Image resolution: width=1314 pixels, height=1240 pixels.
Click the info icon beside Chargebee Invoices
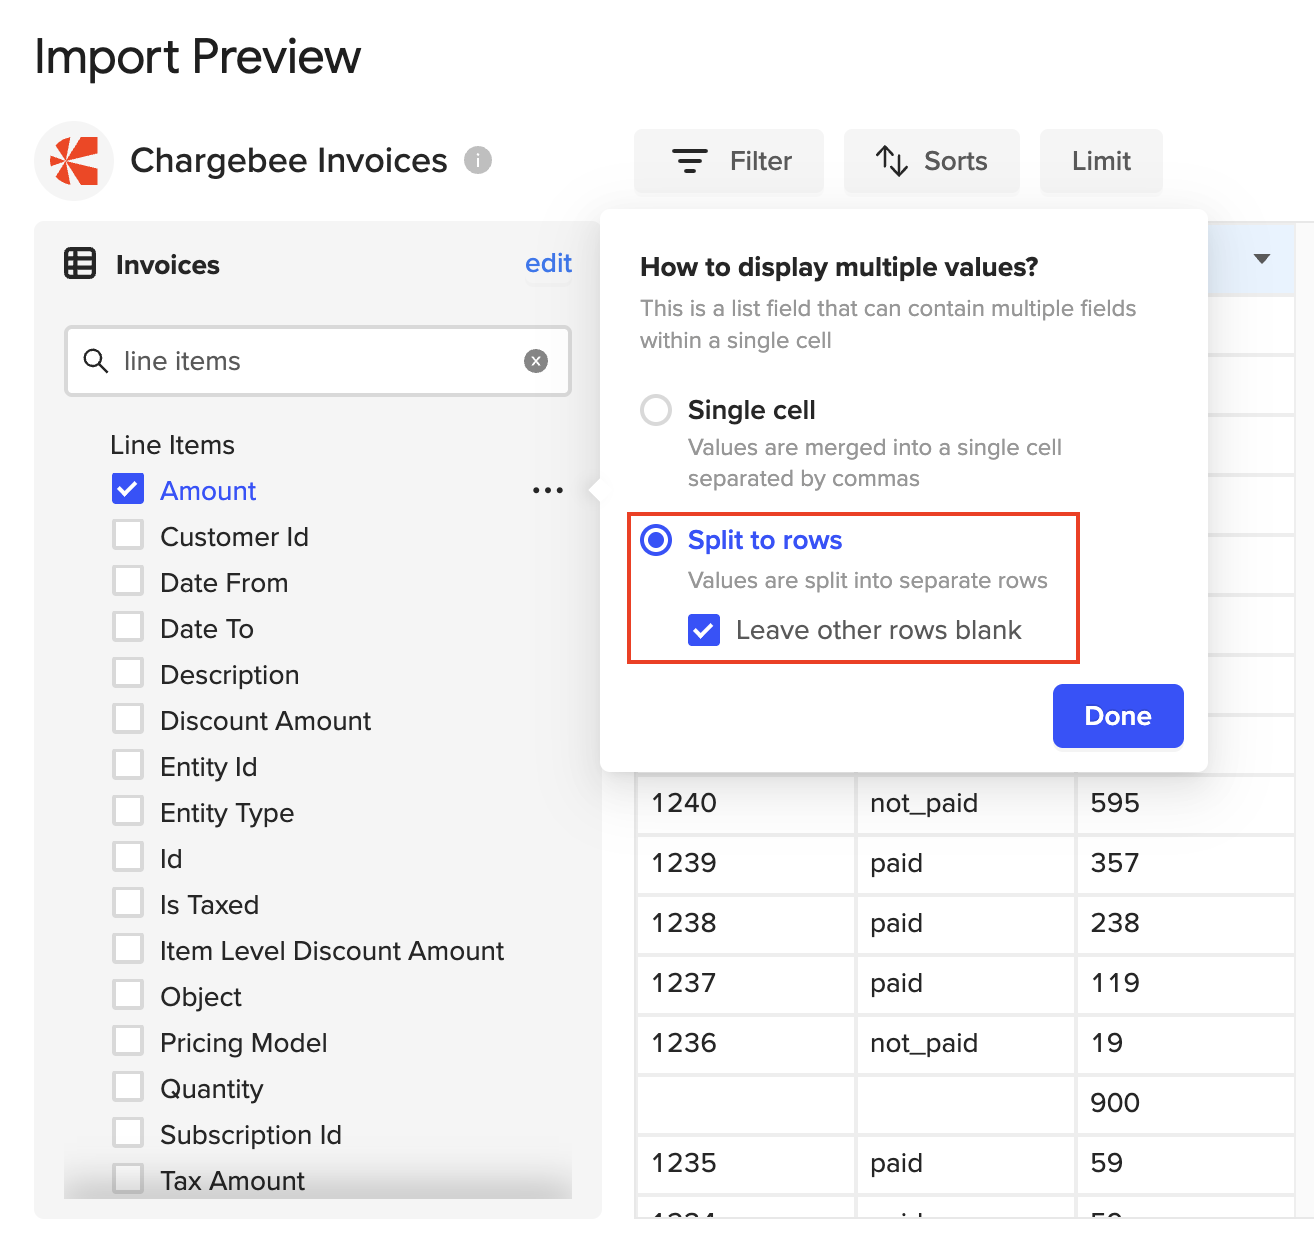point(478,160)
